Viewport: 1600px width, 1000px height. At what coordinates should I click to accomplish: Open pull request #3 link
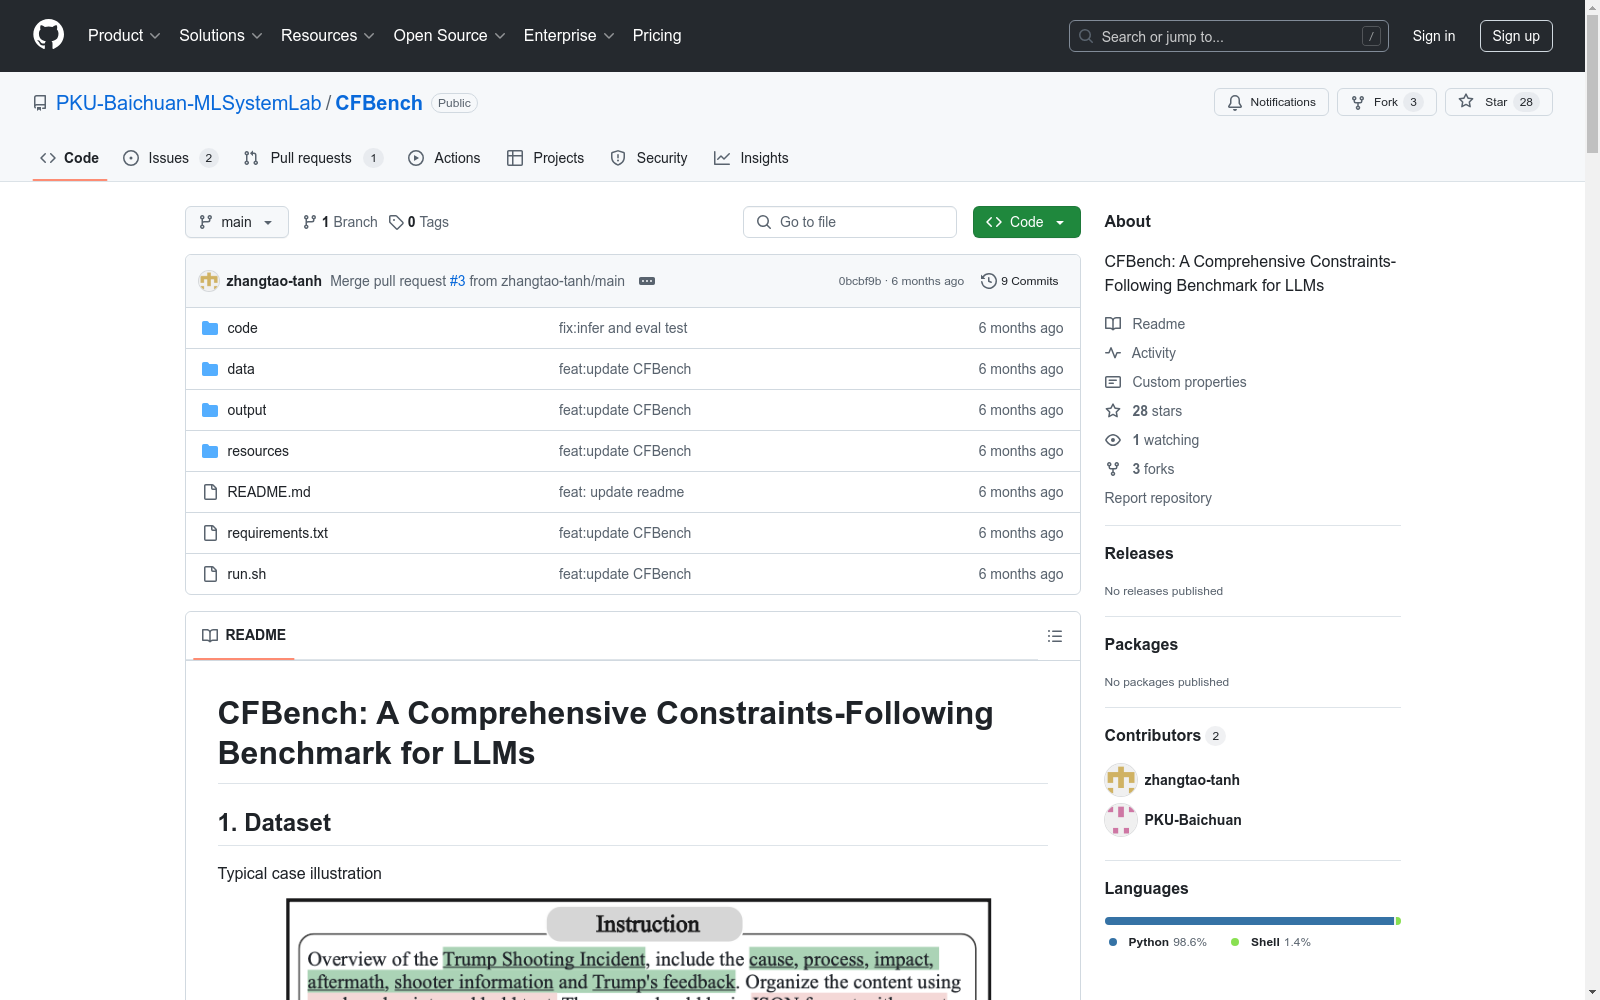[x=457, y=281]
